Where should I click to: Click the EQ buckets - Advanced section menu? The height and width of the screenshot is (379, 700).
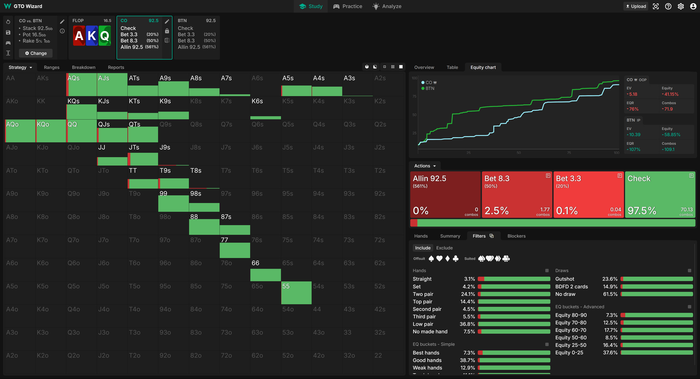690,307
